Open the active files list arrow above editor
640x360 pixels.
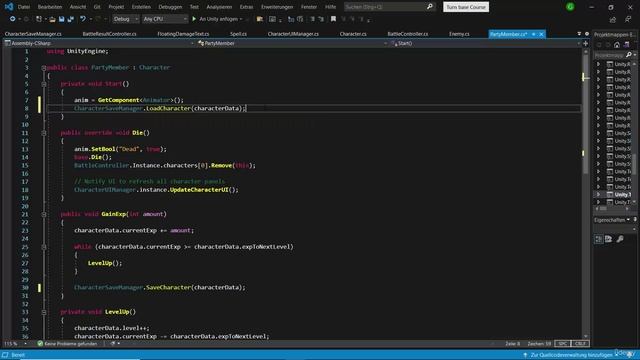pos(579,34)
